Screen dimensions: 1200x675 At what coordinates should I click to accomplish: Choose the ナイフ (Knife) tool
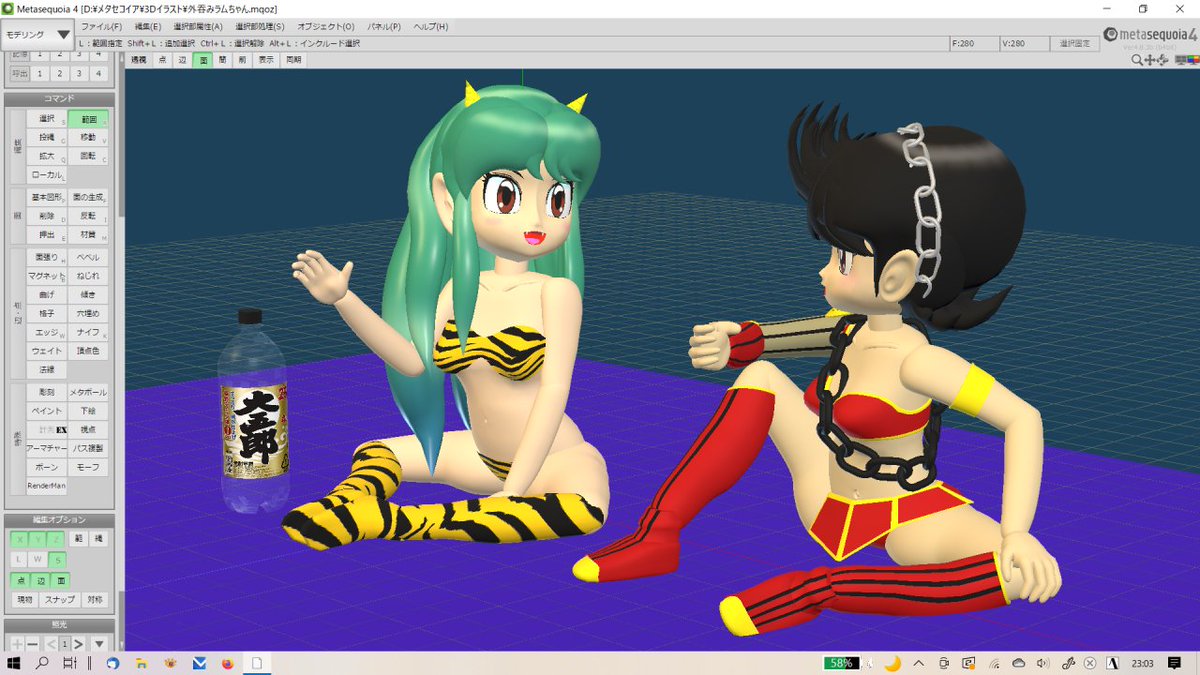coord(88,332)
